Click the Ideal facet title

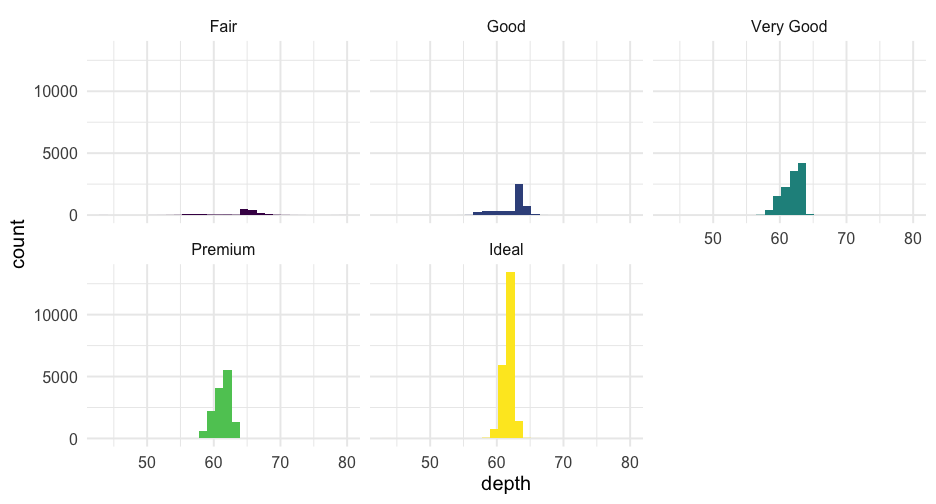point(505,249)
